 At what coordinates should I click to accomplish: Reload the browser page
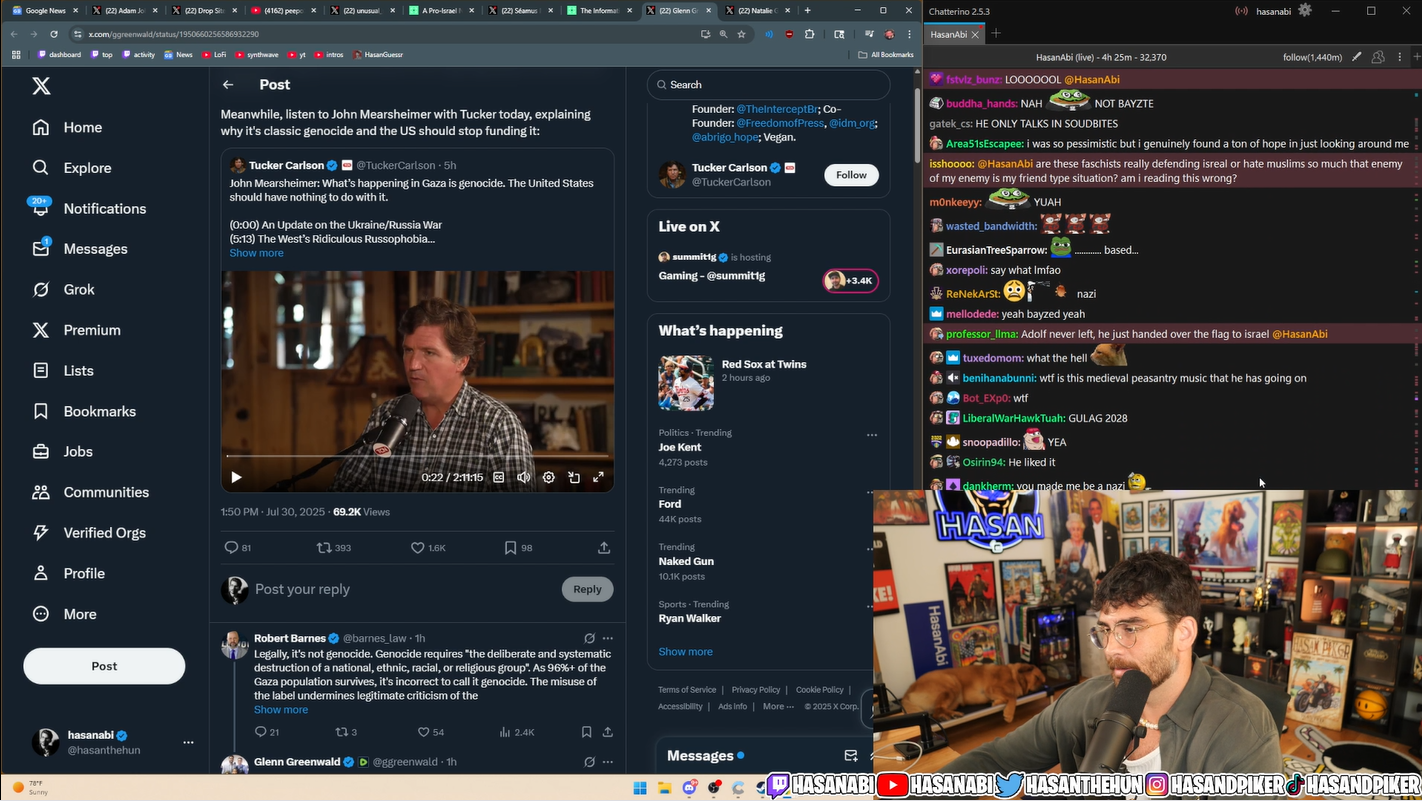point(54,34)
